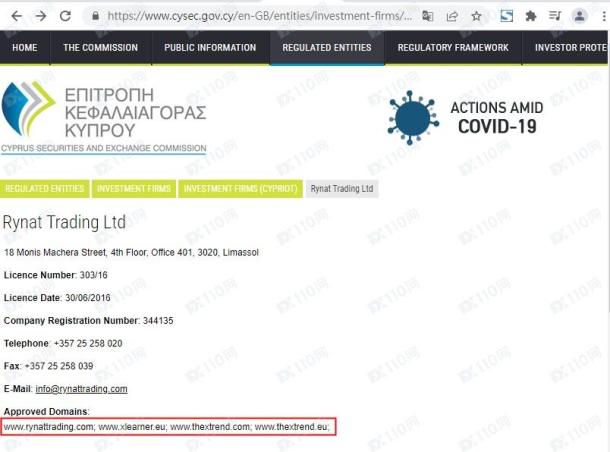
Task: Click the Monis Machera Street address line
Action: 131,252
